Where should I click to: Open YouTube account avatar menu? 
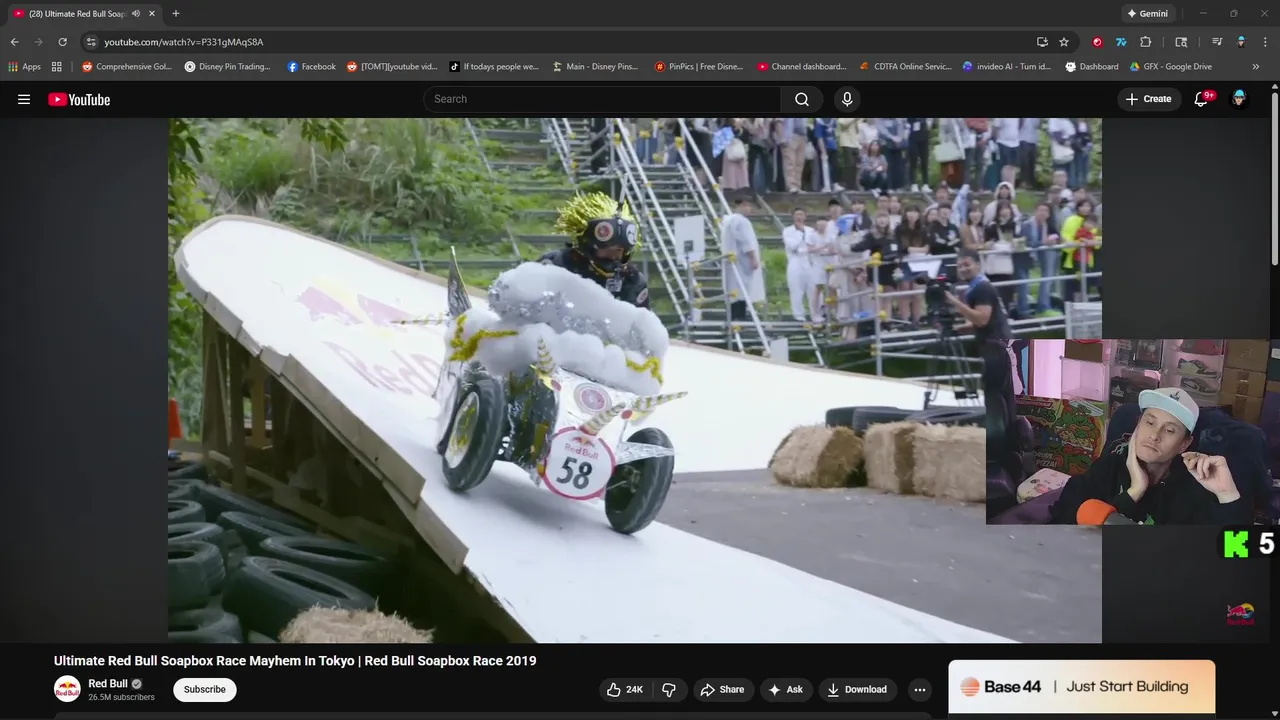pos(1239,99)
